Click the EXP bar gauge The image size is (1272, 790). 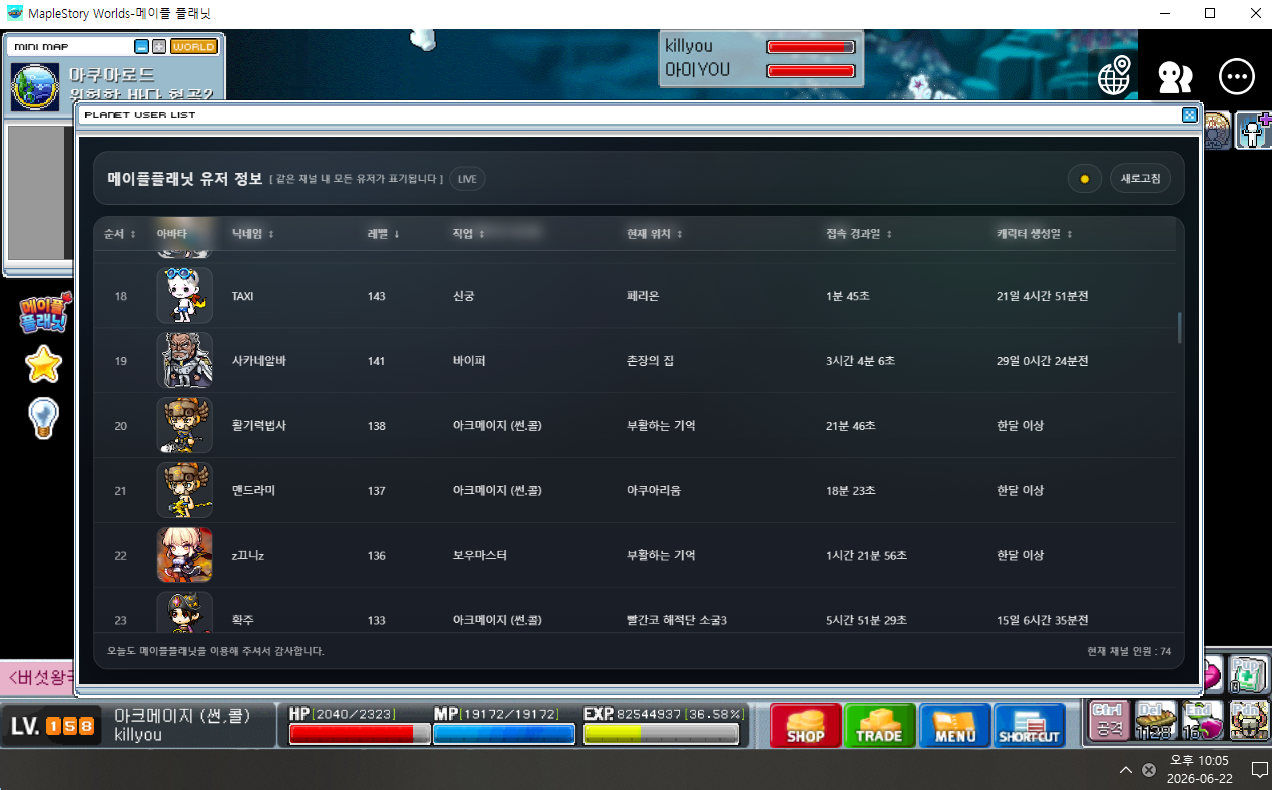click(661, 734)
